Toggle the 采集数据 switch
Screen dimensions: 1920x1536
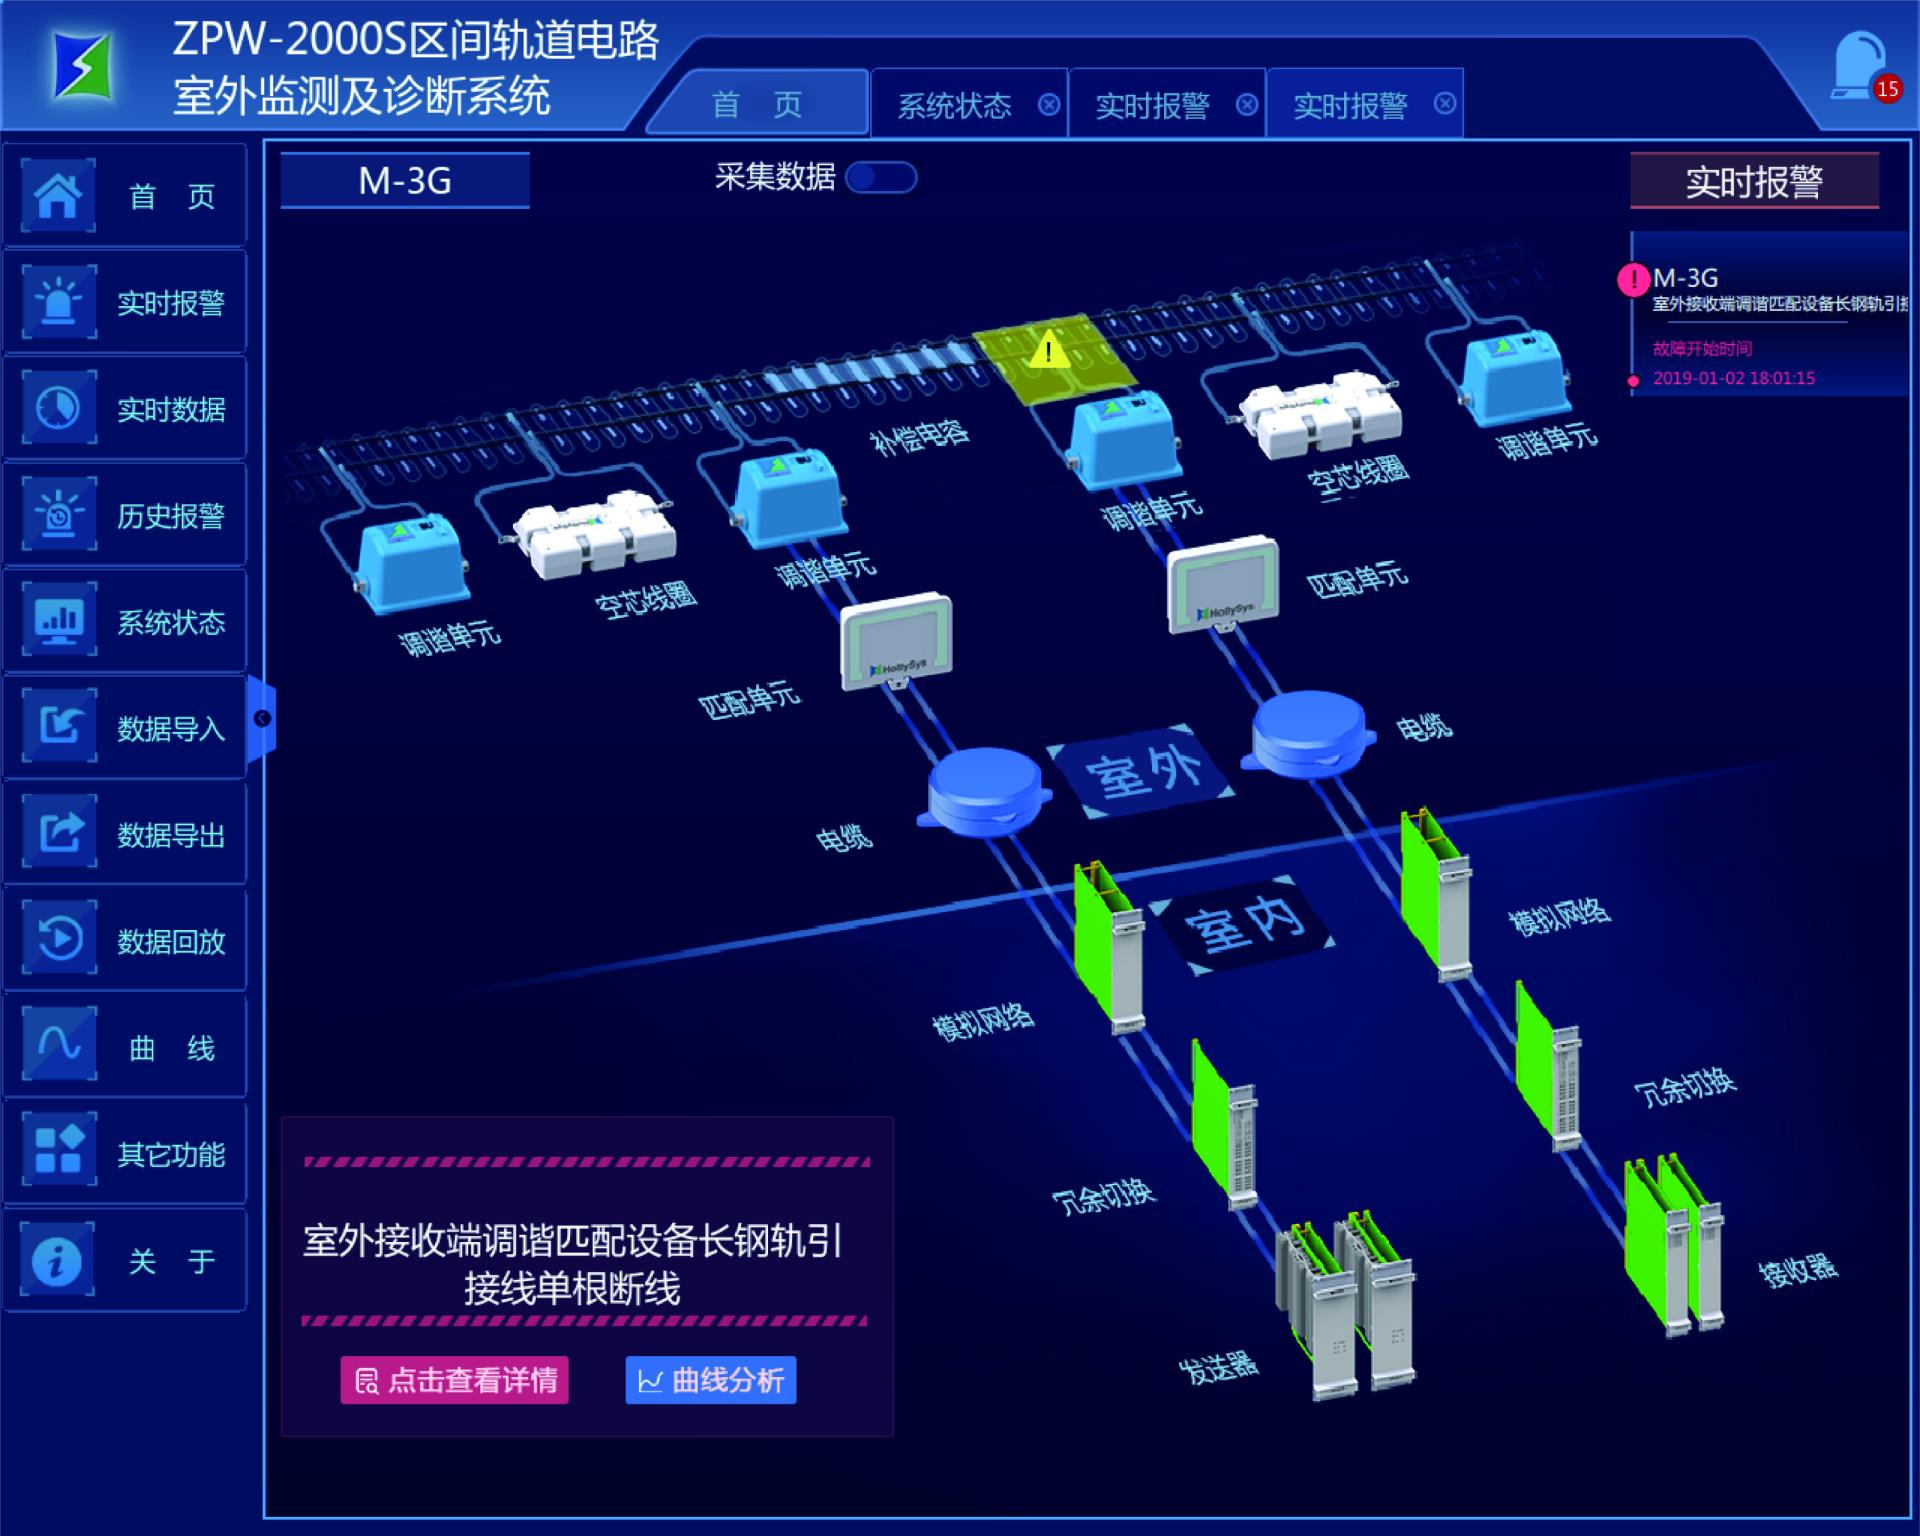881,178
